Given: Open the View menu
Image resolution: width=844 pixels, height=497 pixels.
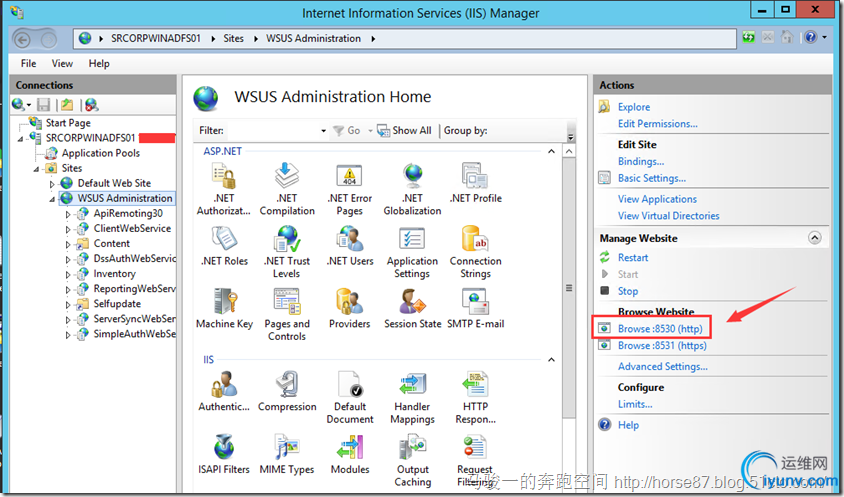Looking at the screenshot, I should pos(62,64).
